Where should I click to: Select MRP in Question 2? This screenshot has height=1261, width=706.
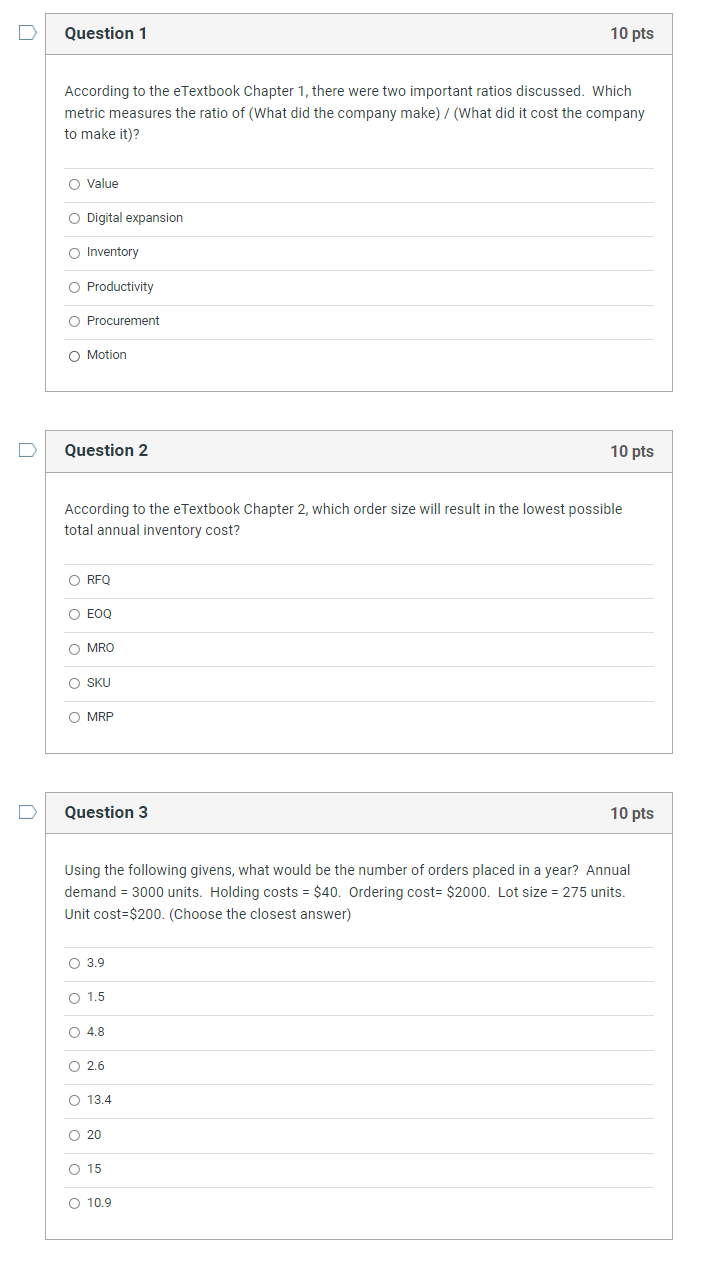[74, 717]
